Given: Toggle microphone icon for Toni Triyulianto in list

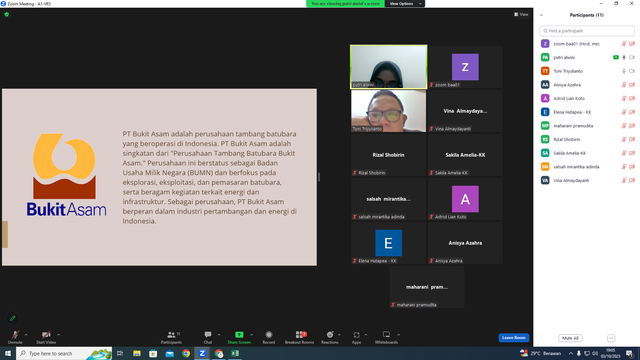Looking at the screenshot, I should [624, 71].
